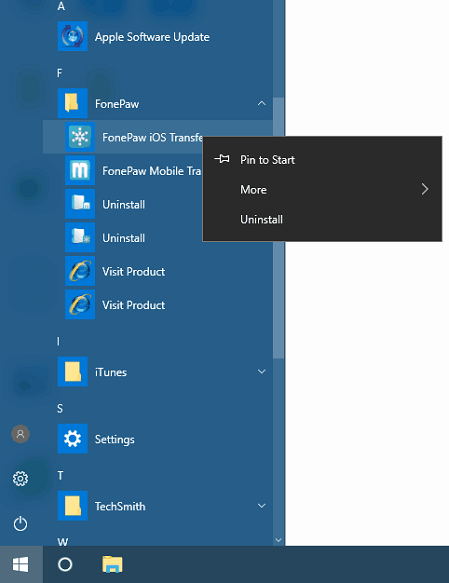Click the FonePaw folder icon
This screenshot has height=583, width=449.
pyautogui.click(x=72, y=103)
